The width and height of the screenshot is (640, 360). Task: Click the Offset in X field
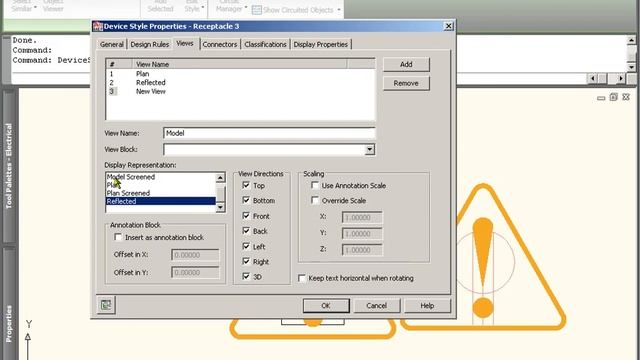[195, 255]
